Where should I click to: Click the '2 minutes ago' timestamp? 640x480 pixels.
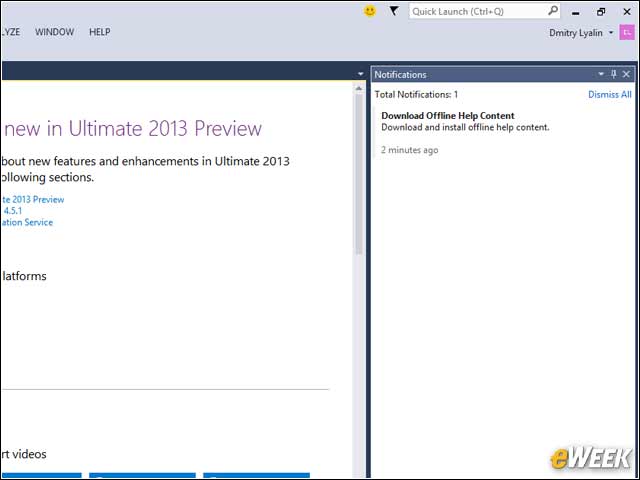(409, 150)
